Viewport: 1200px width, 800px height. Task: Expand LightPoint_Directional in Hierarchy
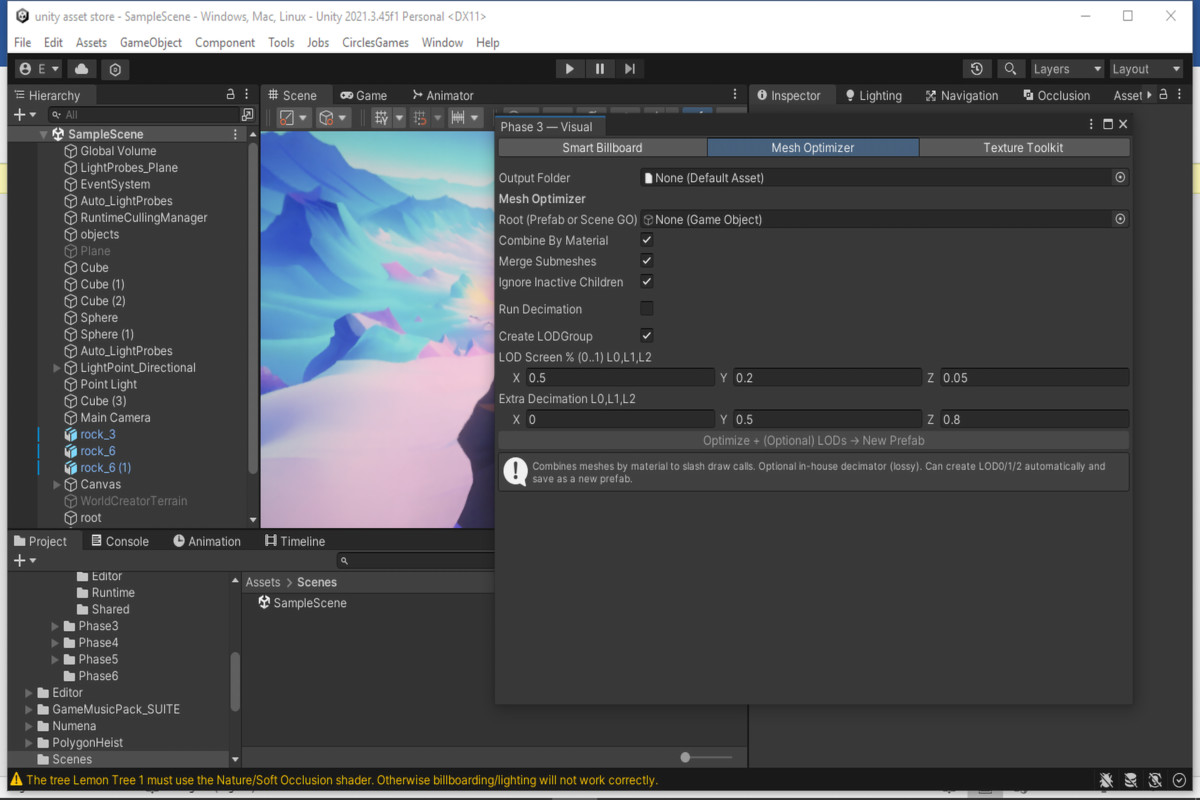pos(57,368)
